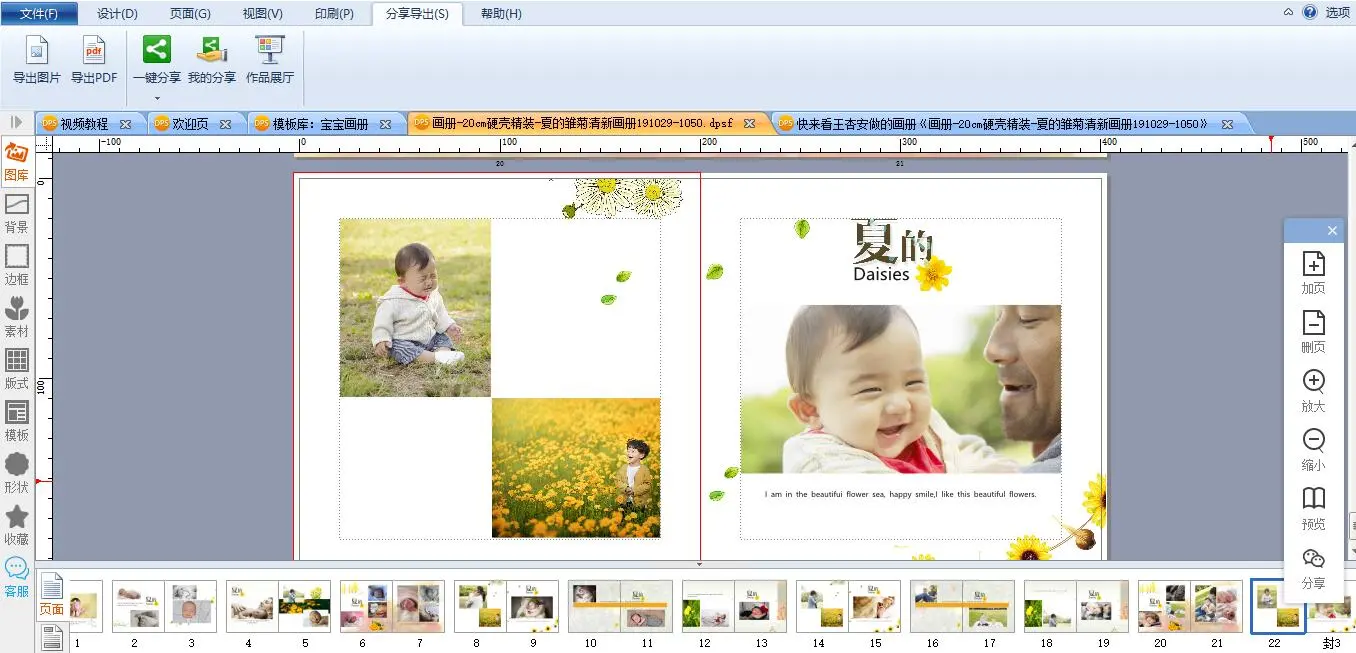1356x653 pixels.
Task: Open the 素材 materials panel
Action: click(16, 317)
